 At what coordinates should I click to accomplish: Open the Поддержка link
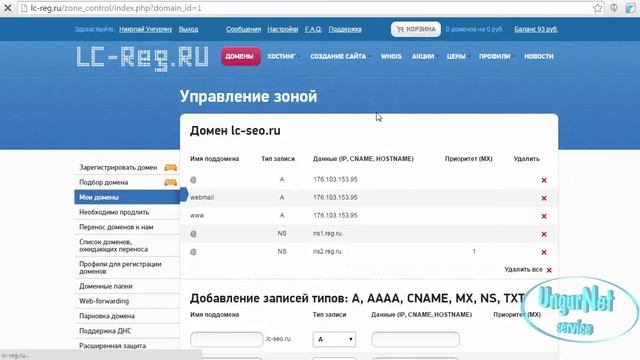[x=345, y=29]
